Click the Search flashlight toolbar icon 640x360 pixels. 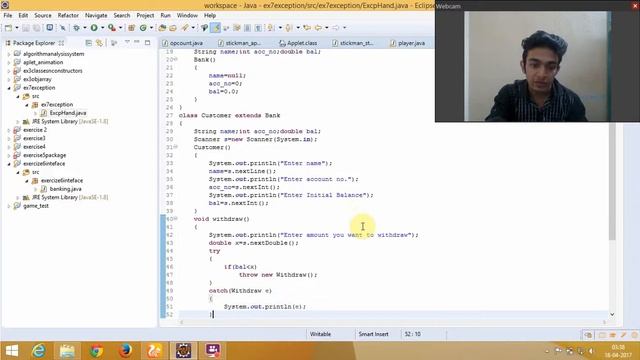click(x=185, y=28)
